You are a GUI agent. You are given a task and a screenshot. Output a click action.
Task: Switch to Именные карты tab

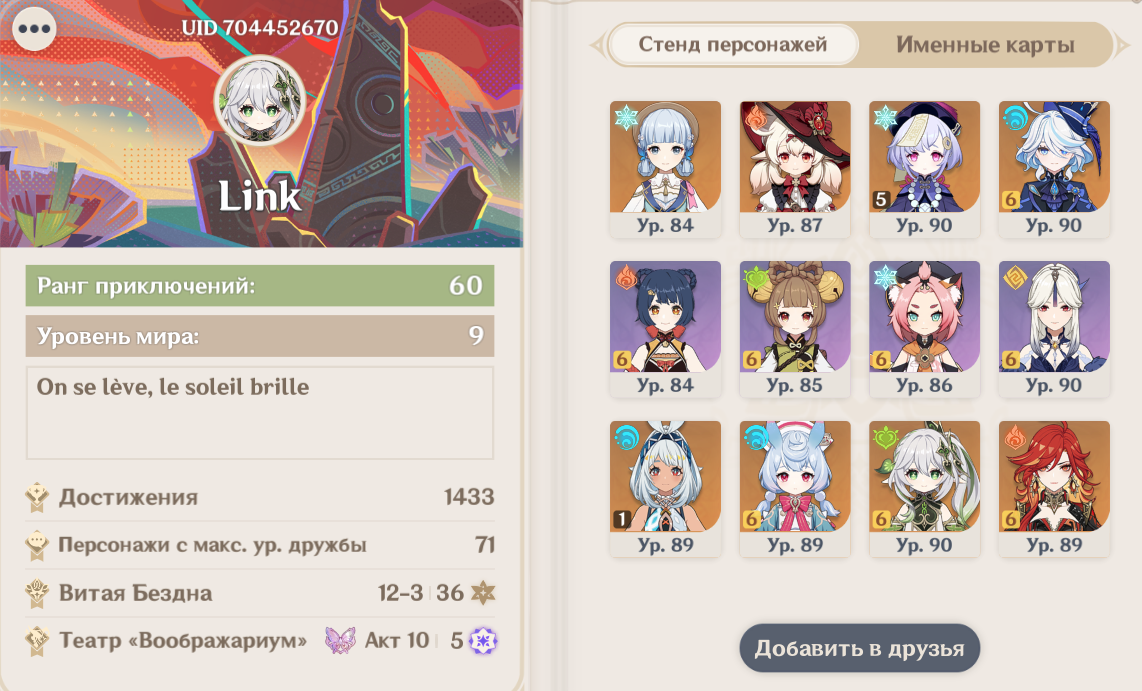(x=985, y=45)
